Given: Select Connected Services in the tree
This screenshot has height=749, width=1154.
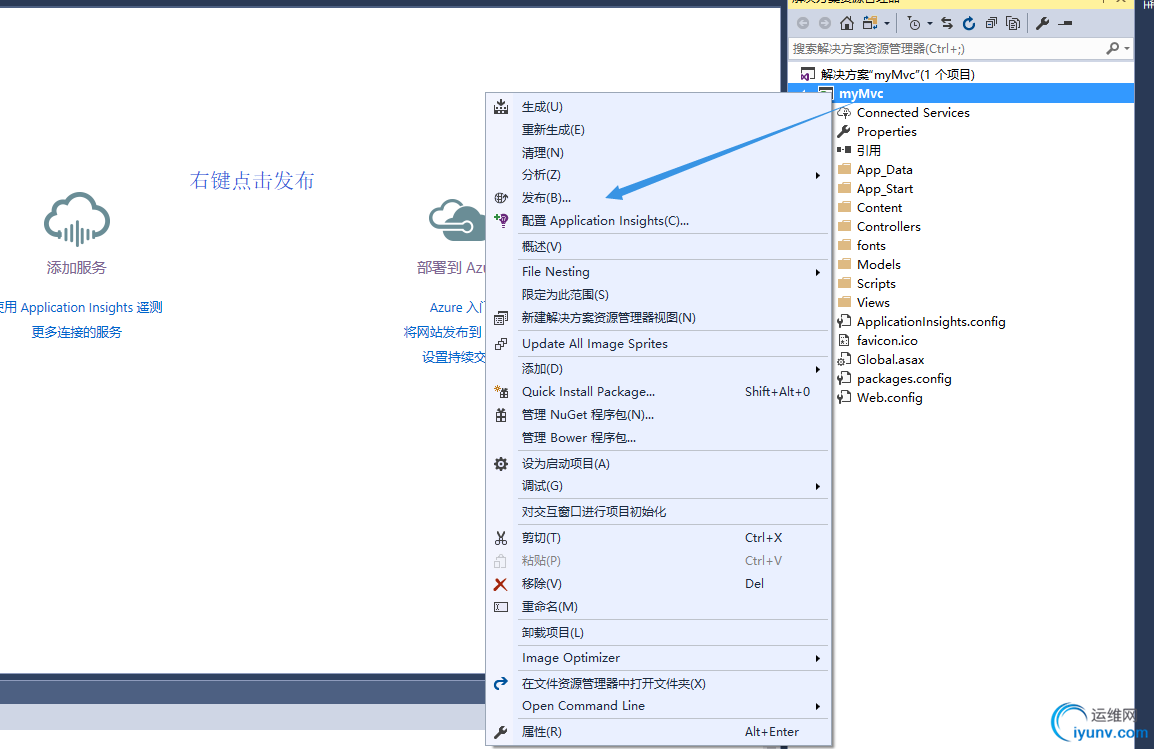Looking at the screenshot, I should point(913,113).
